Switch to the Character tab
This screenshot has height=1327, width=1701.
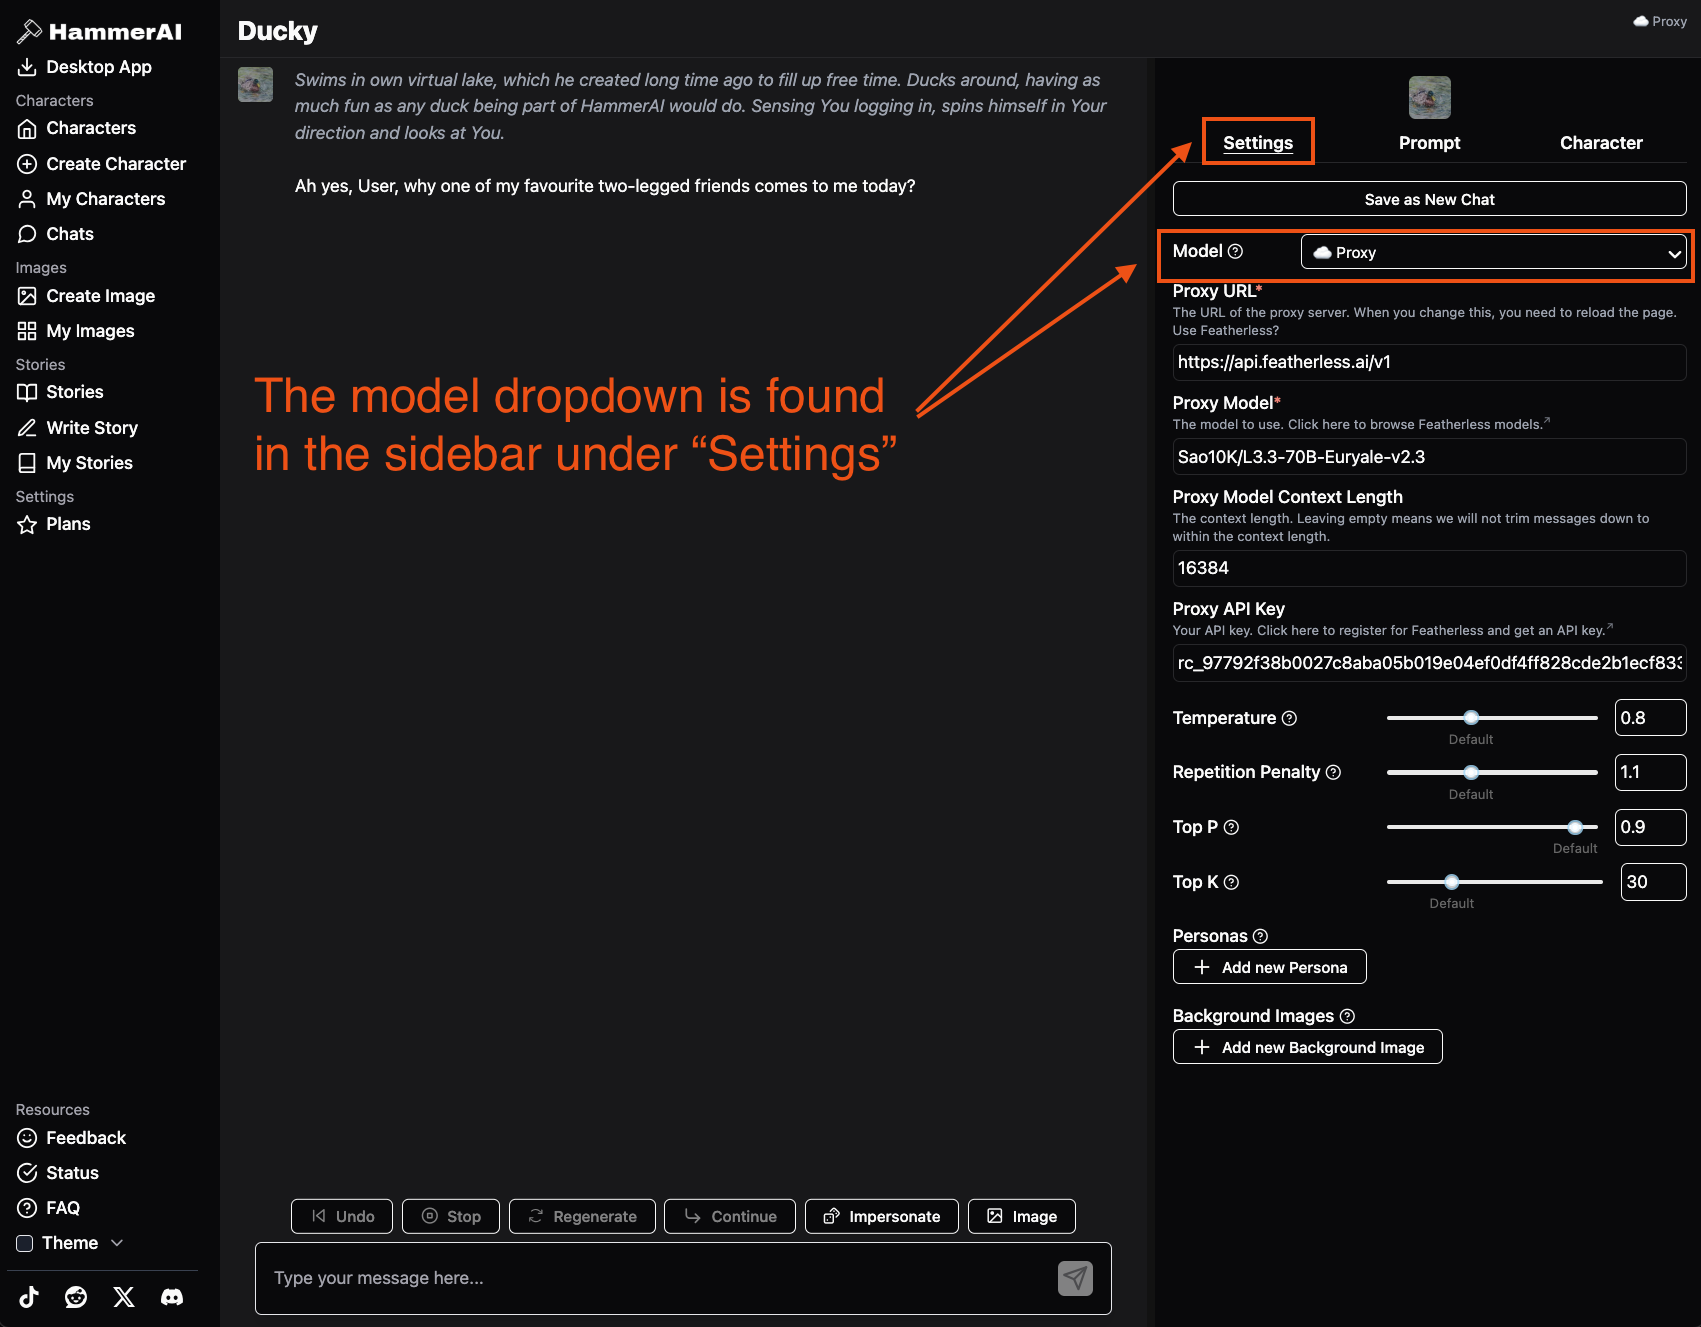pos(1601,143)
